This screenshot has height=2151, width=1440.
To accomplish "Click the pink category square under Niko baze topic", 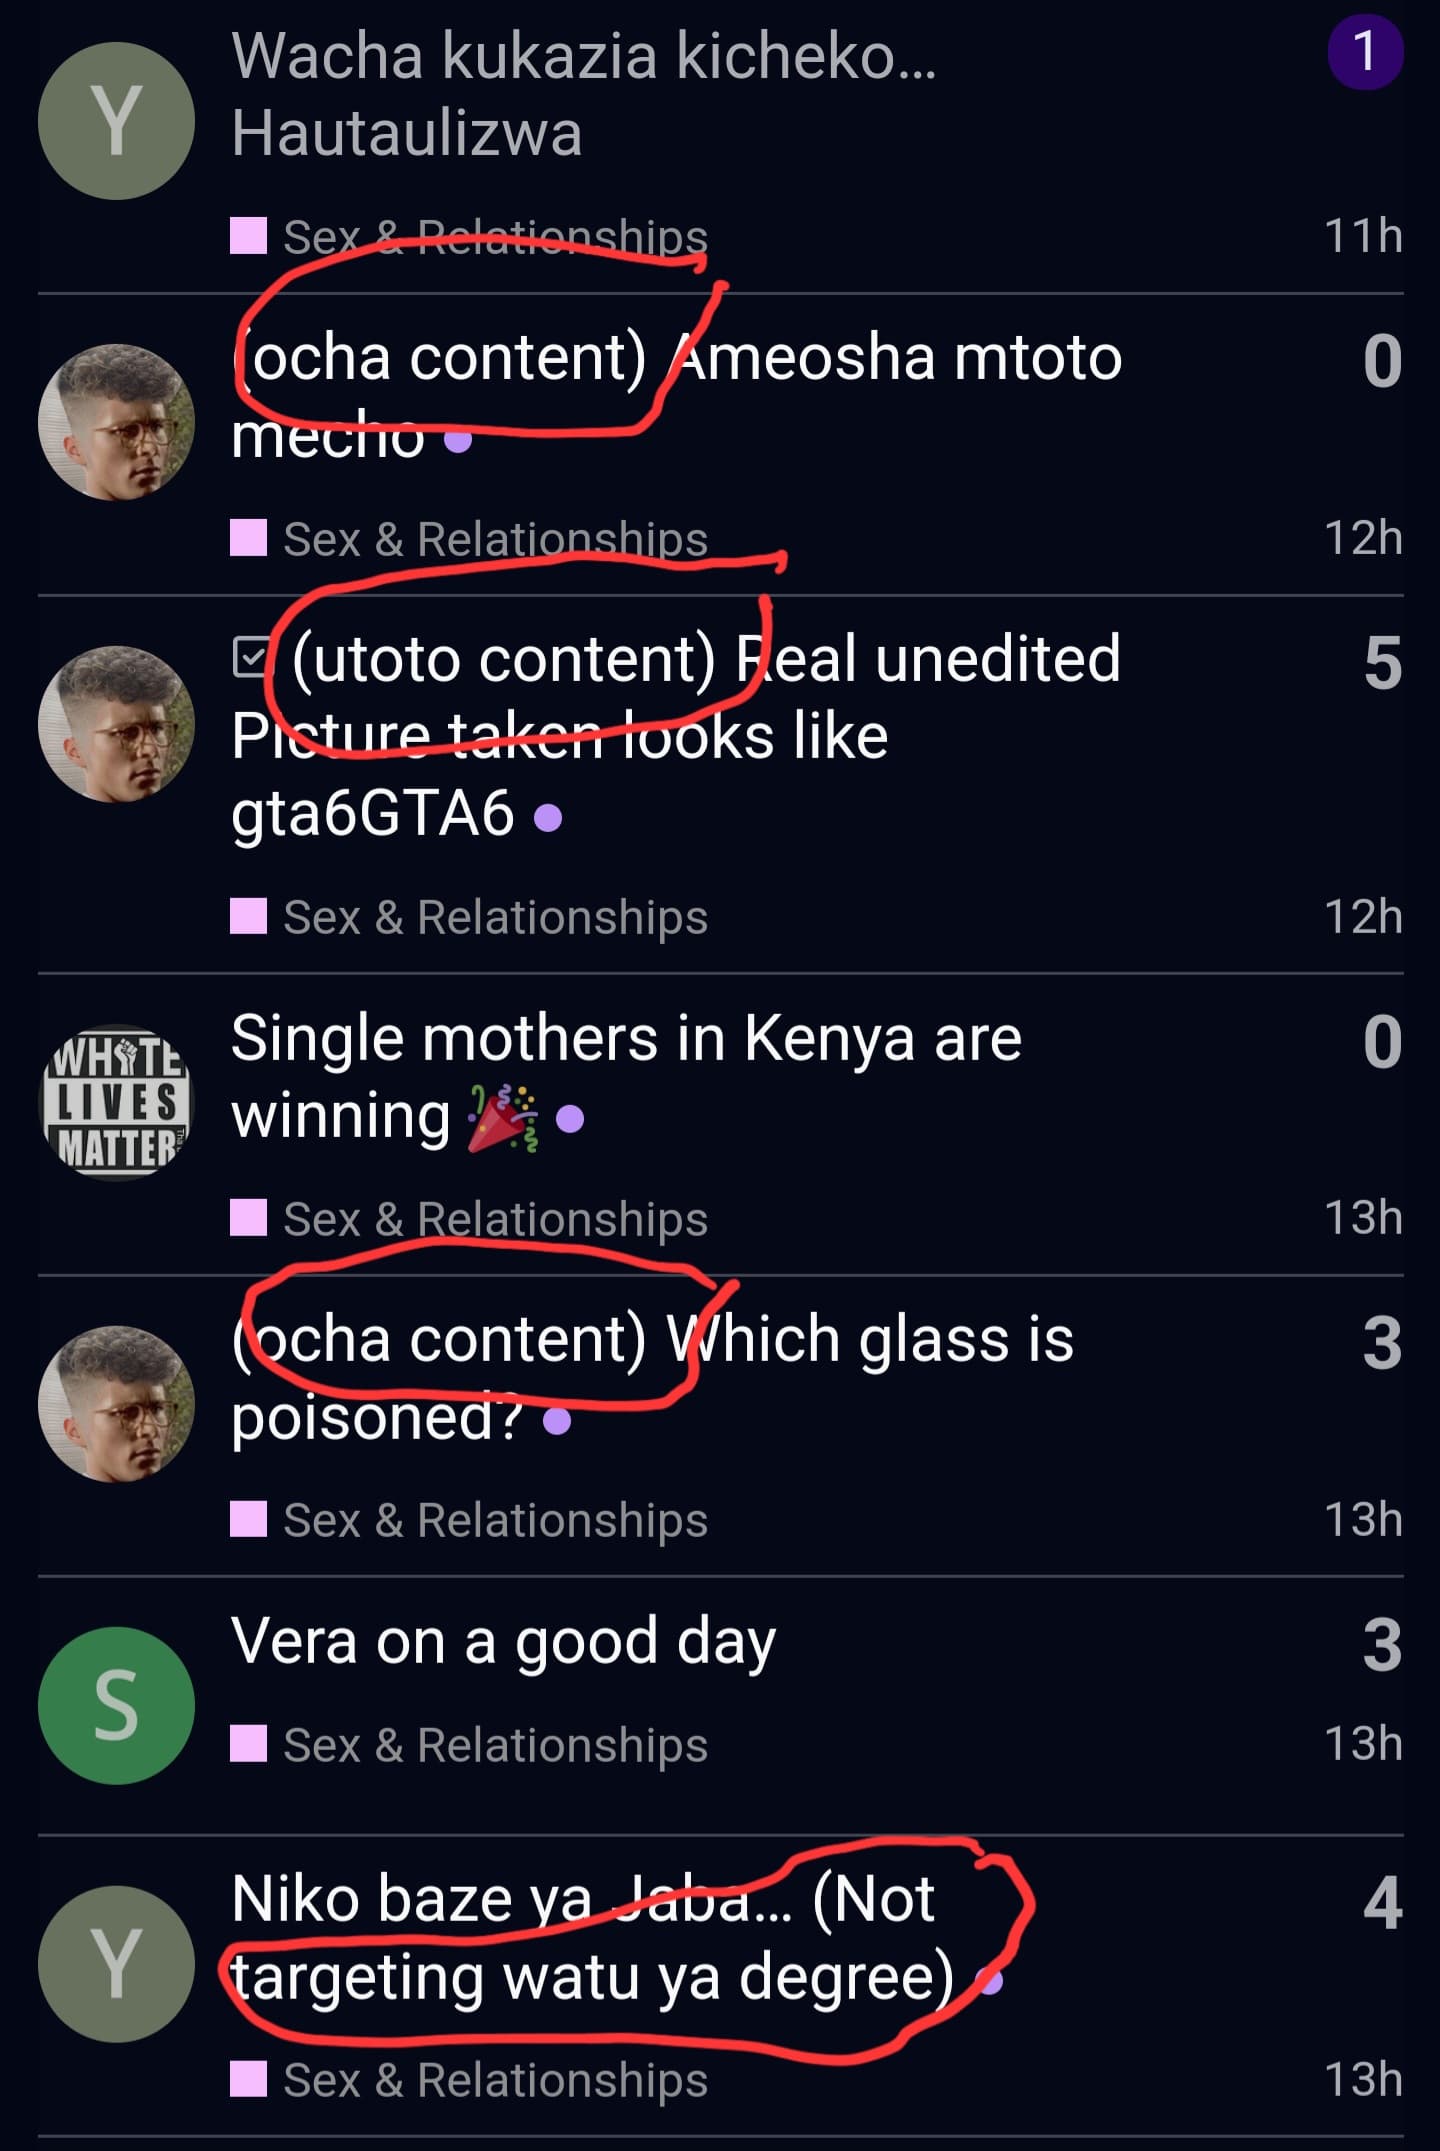I will point(248,2081).
